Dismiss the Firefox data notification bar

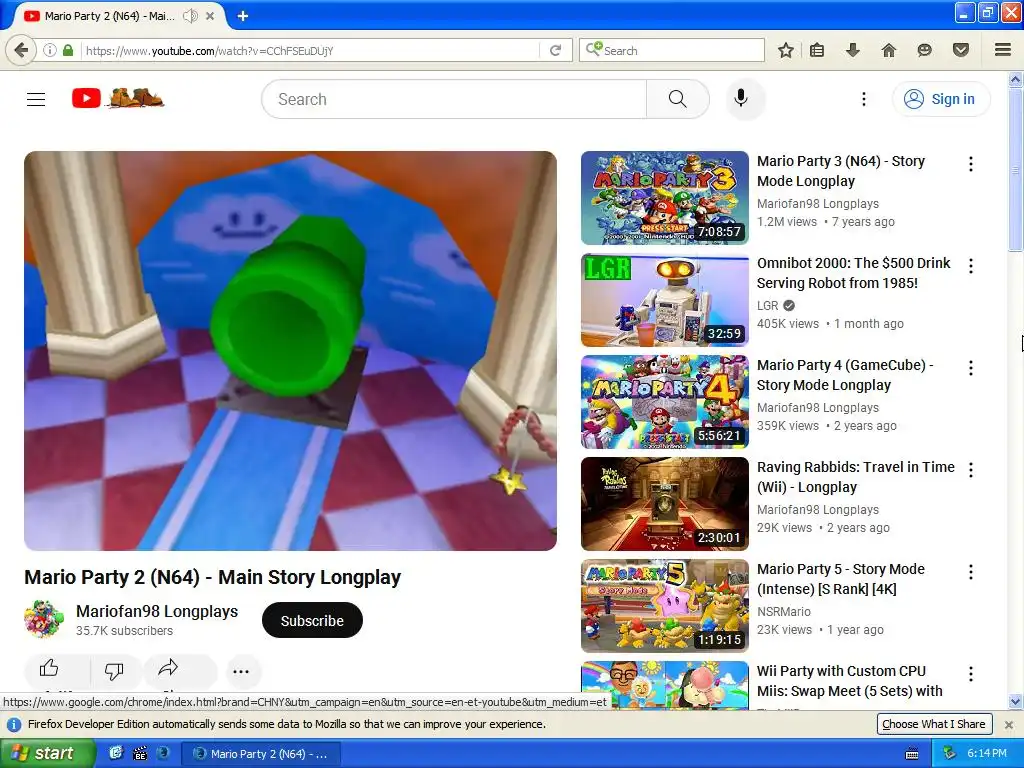[x=1008, y=724]
